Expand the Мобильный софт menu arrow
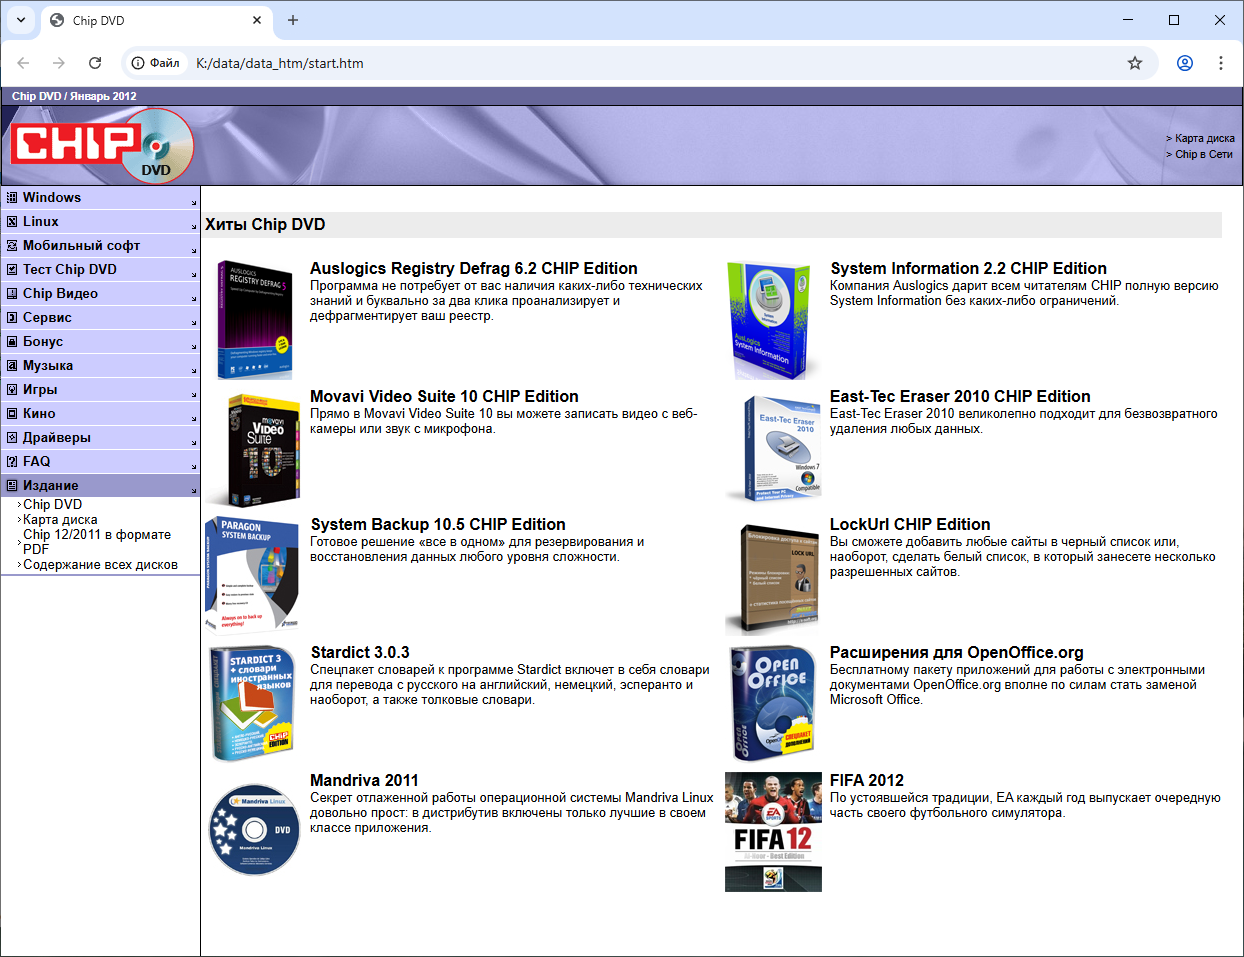 point(194,251)
